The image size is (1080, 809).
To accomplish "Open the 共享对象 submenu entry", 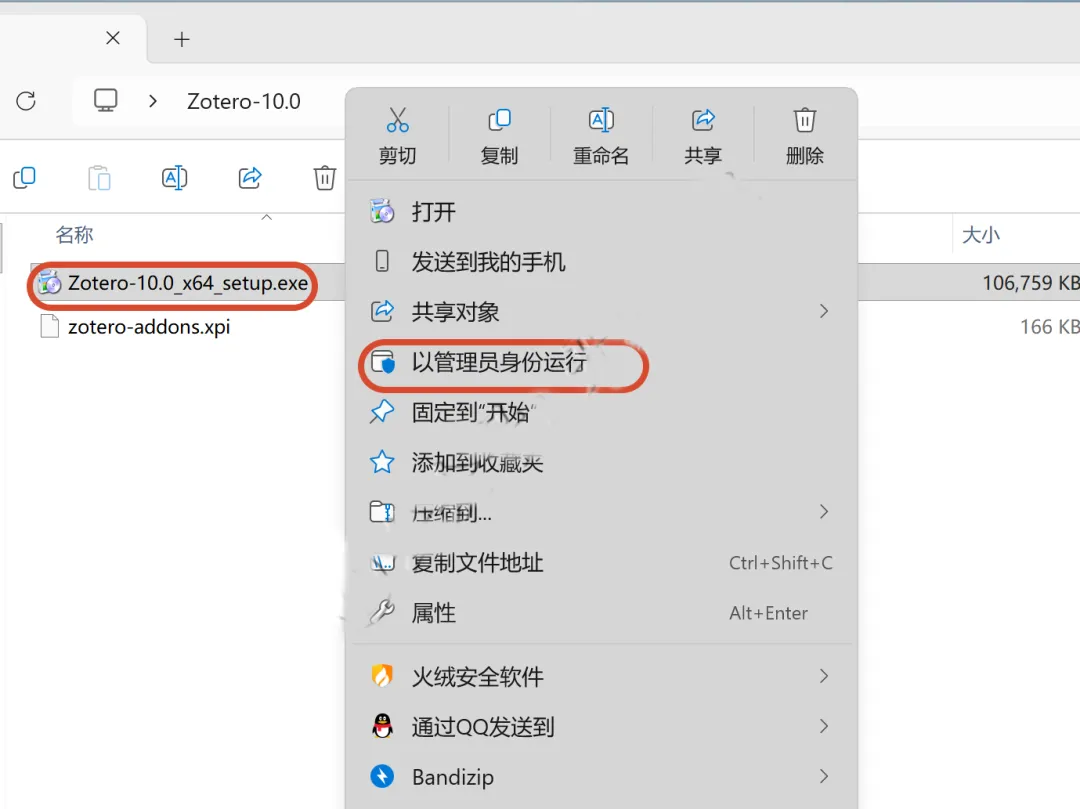I will click(603, 312).
